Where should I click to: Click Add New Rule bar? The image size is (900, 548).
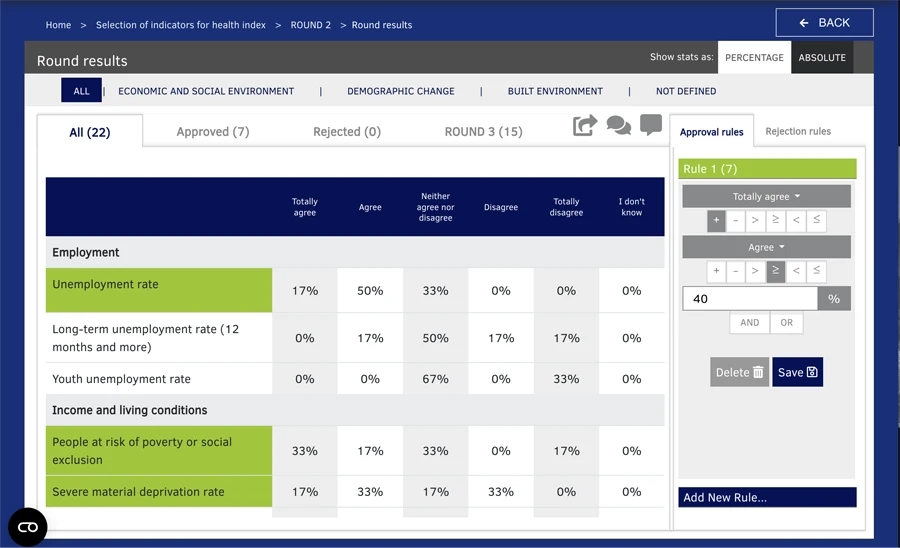(767, 498)
